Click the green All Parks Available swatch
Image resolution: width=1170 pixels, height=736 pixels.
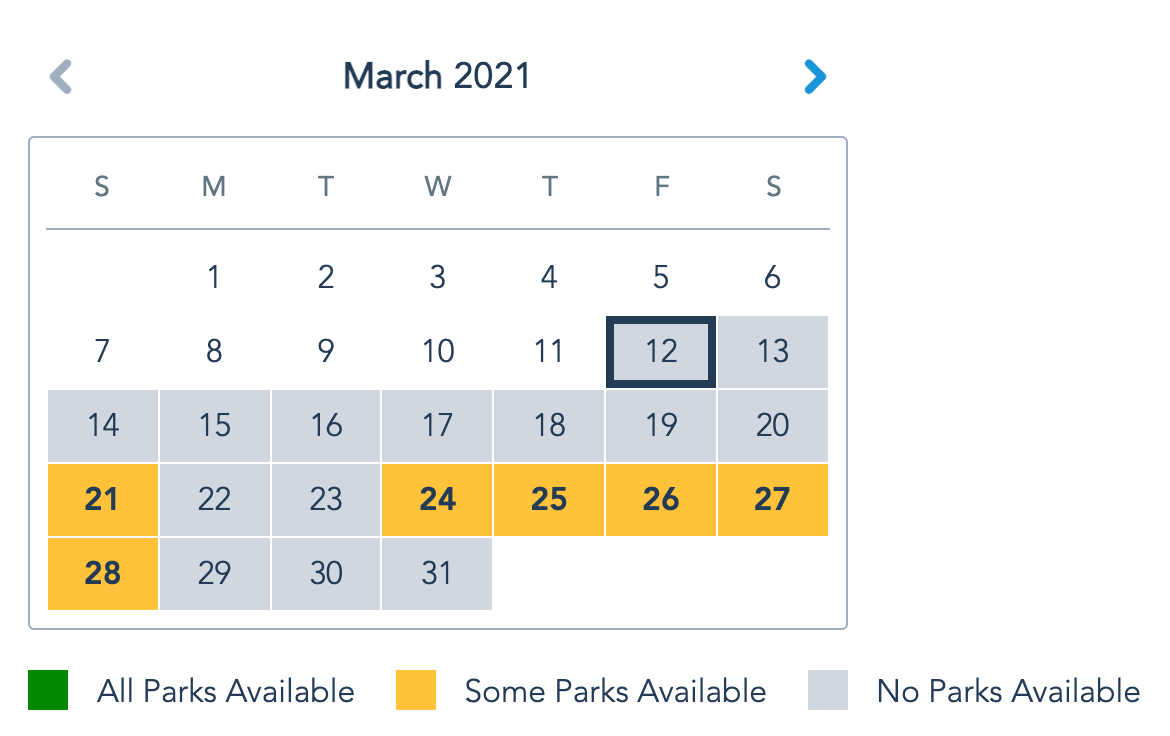[x=48, y=690]
